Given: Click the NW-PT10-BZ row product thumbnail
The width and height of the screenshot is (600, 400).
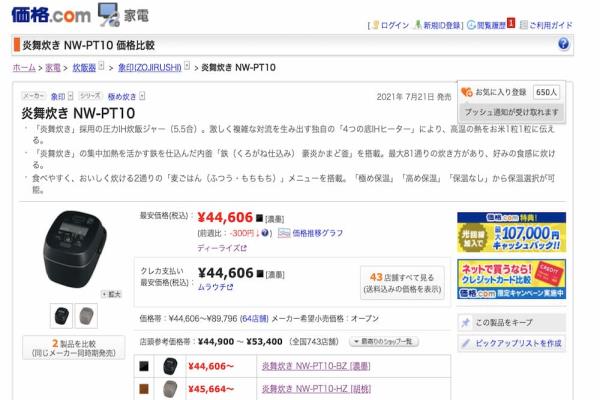Looking at the screenshot, I should pyautogui.click(x=170, y=366).
